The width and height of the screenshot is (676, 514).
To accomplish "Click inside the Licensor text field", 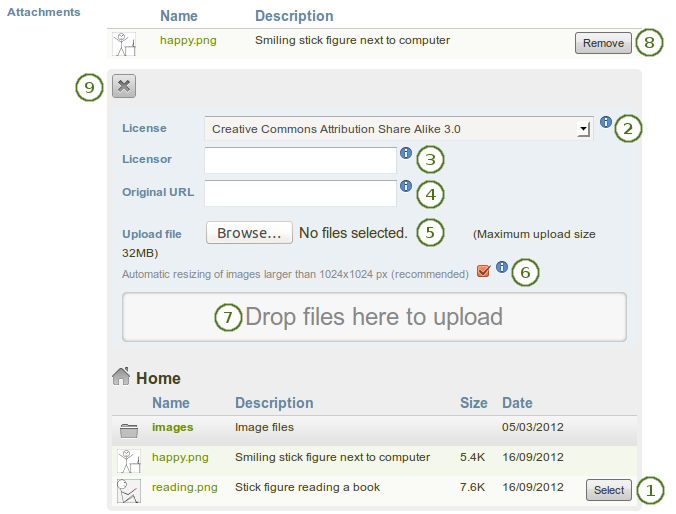I will (300, 160).
